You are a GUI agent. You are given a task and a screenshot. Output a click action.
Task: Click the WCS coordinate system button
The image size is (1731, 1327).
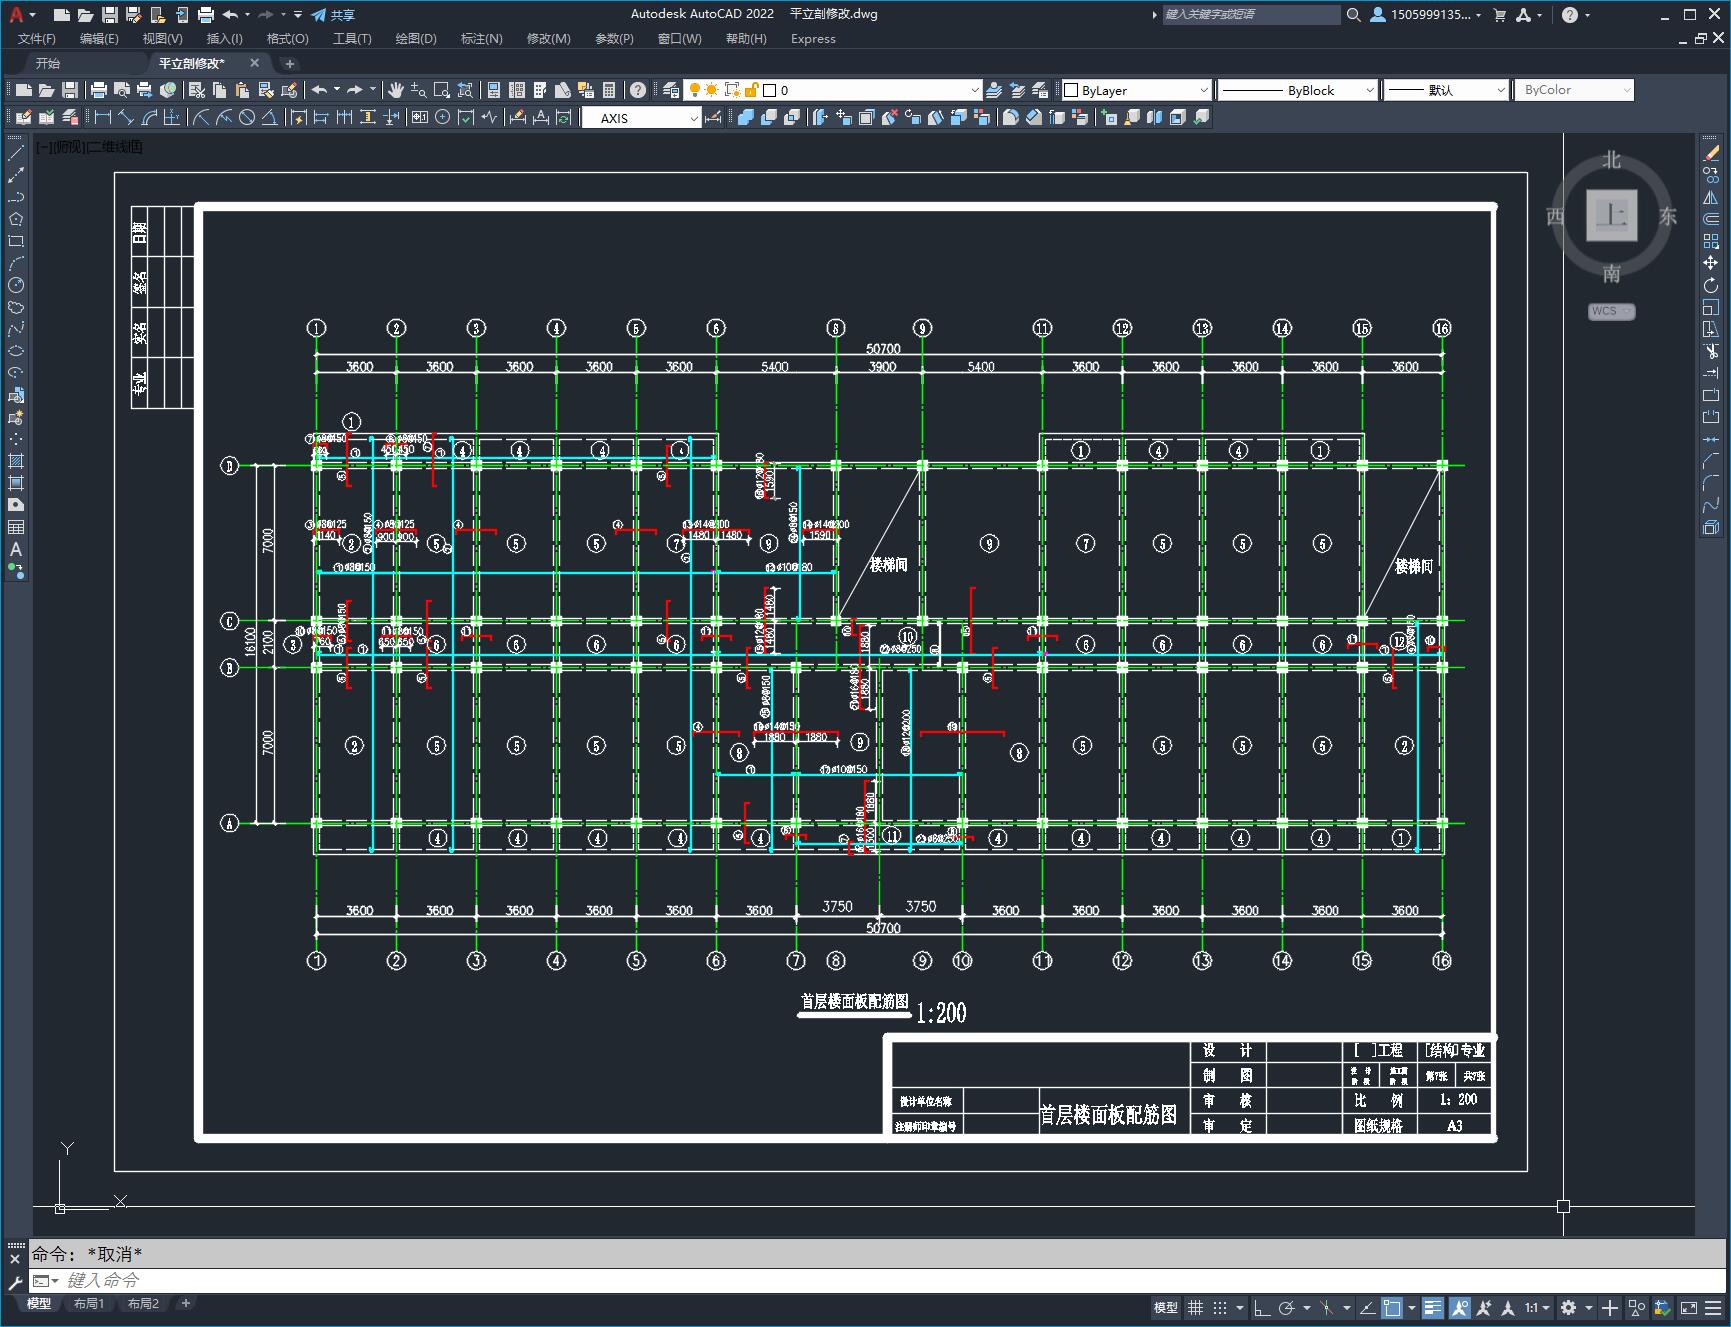coord(1610,311)
